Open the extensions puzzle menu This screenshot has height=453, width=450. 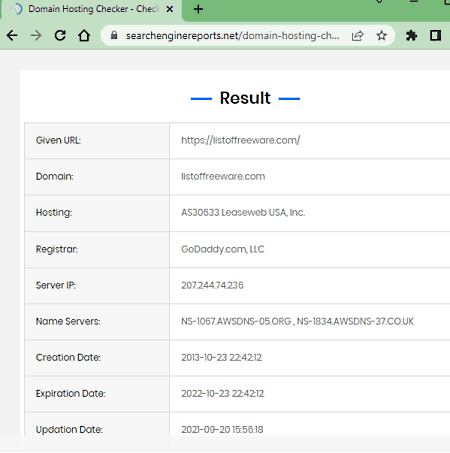pos(411,35)
